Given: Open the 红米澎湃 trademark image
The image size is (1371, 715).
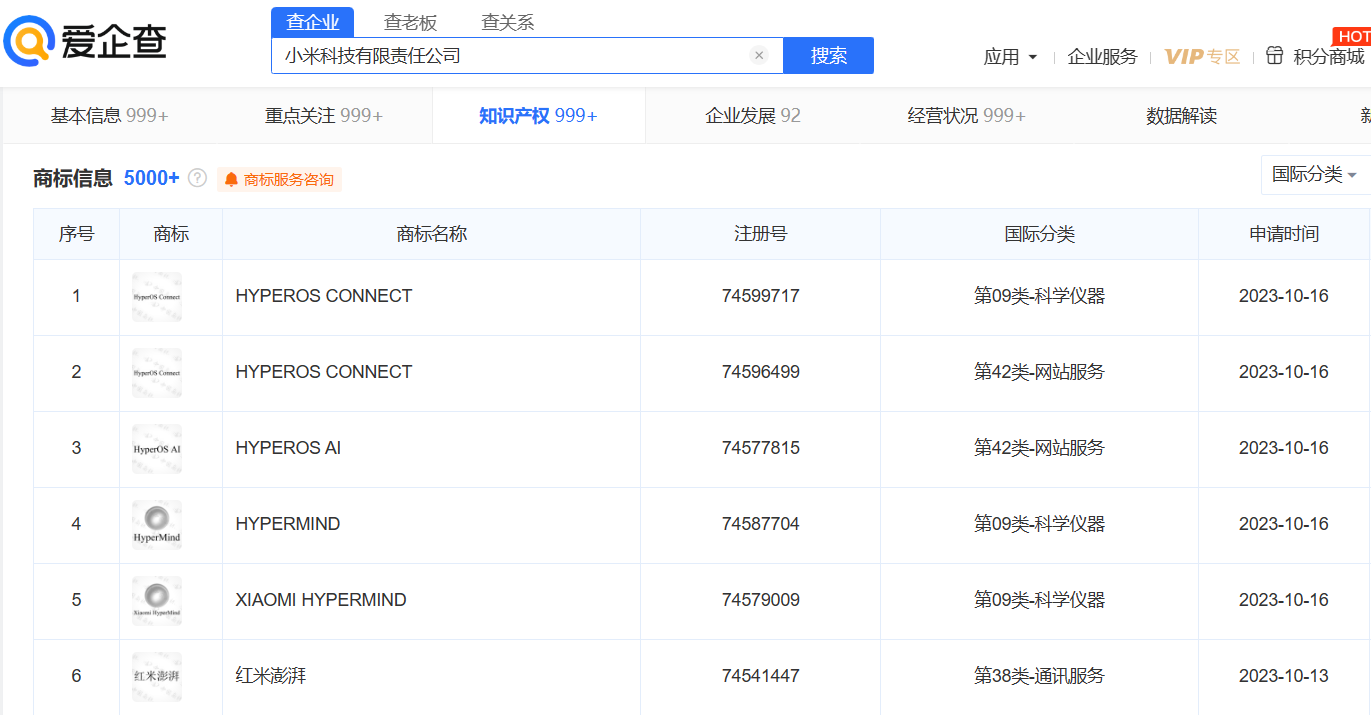Looking at the screenshot, I should pos(157,676).
